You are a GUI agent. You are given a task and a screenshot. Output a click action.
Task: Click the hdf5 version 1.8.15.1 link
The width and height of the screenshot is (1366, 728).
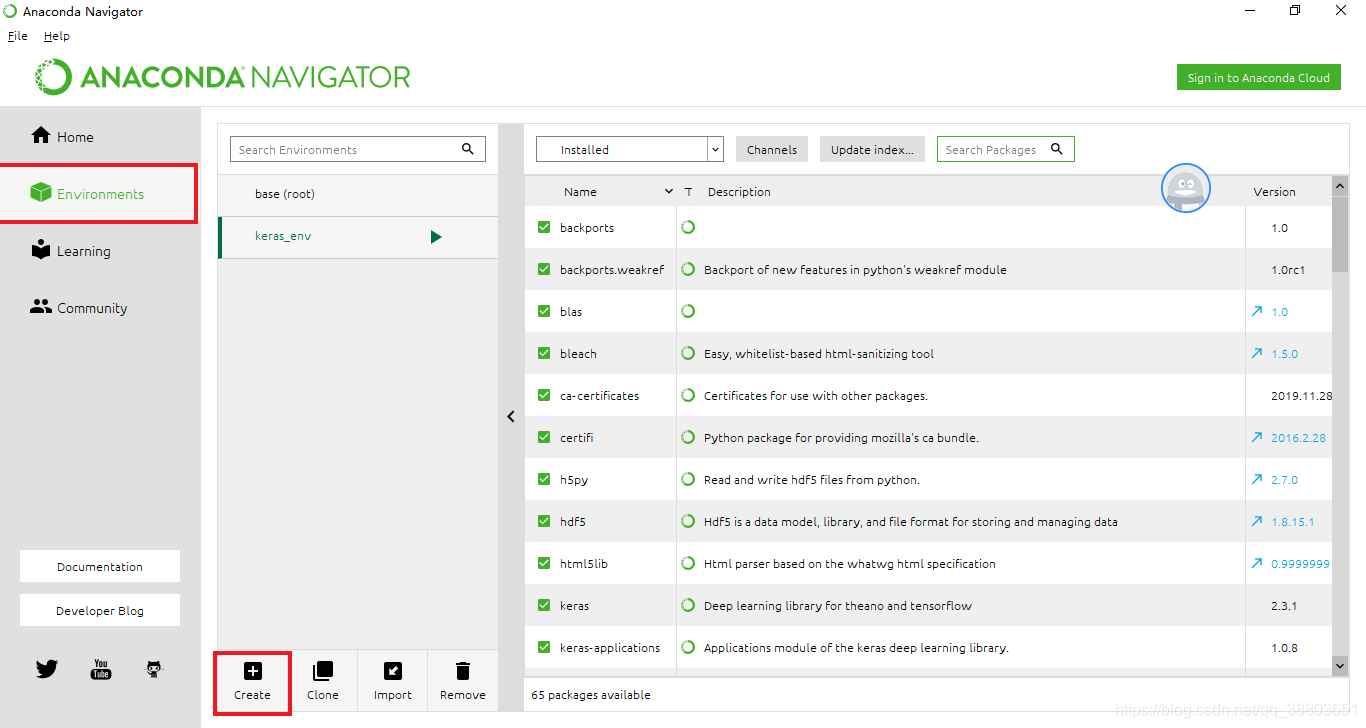(1292, 522)
